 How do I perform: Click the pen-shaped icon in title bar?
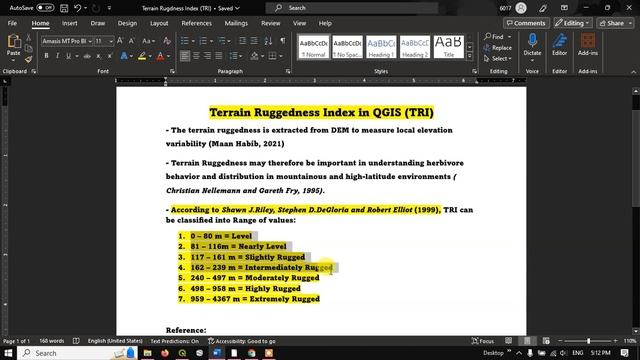(543, 8)
